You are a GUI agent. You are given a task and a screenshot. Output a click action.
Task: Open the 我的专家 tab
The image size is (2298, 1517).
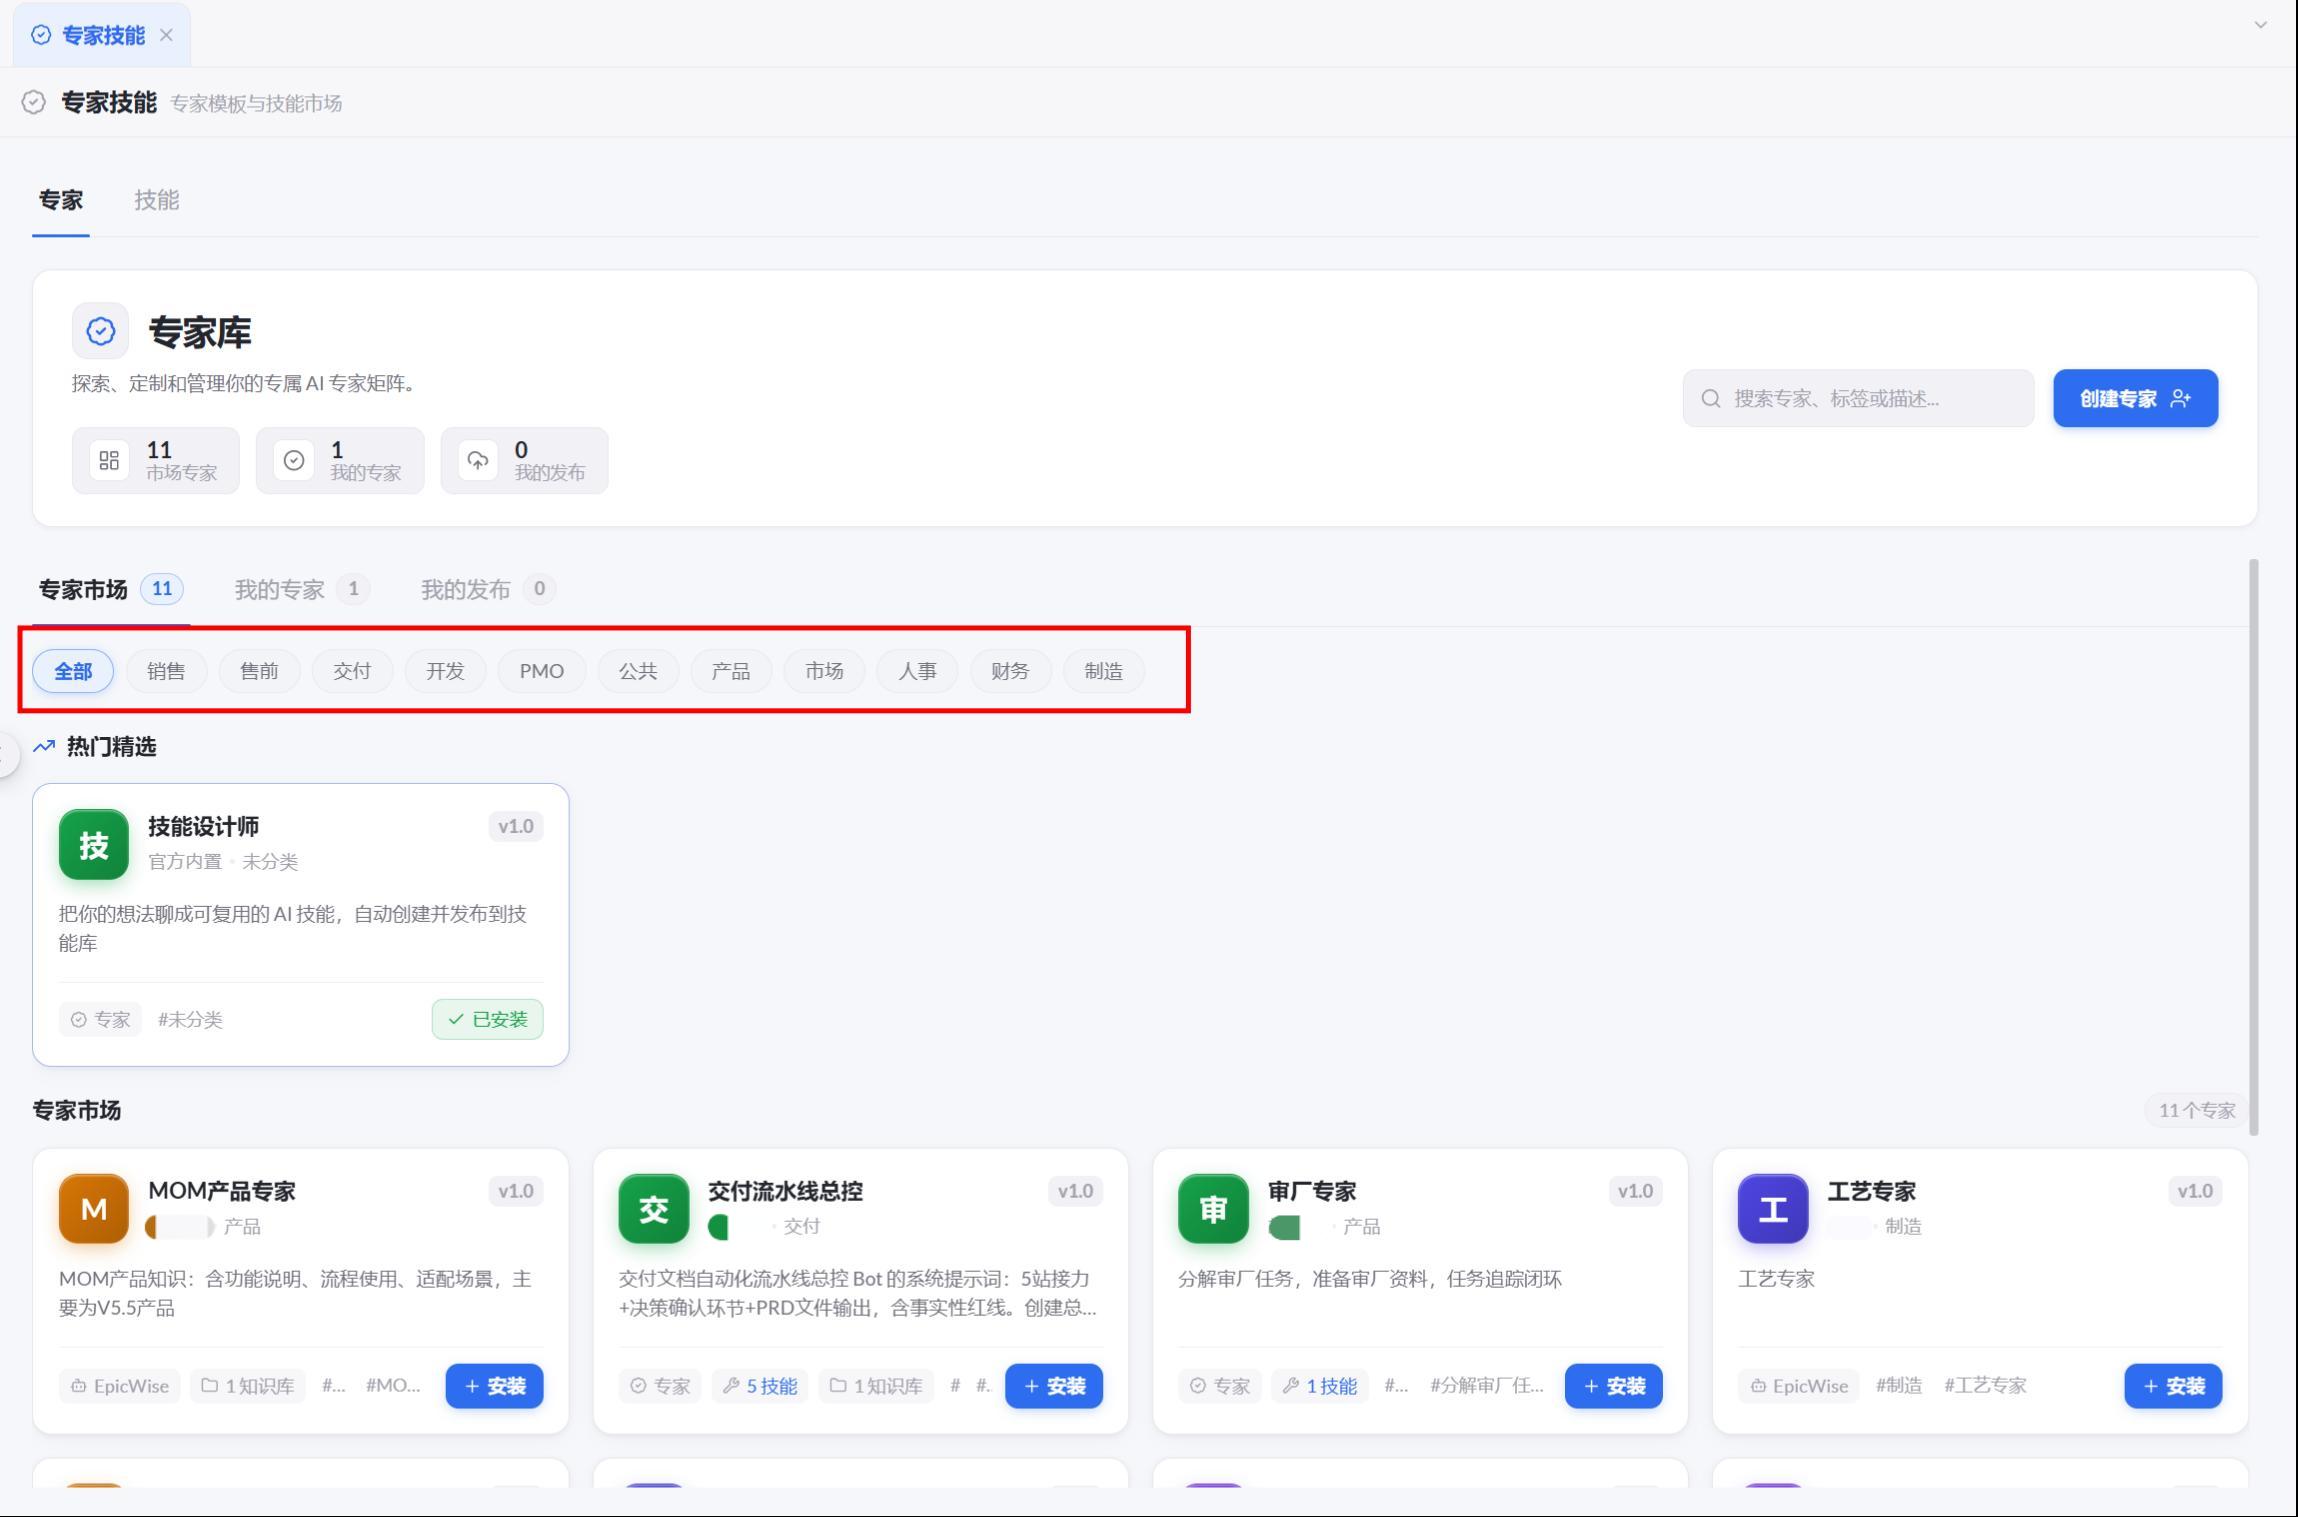(x=302, y=589)
